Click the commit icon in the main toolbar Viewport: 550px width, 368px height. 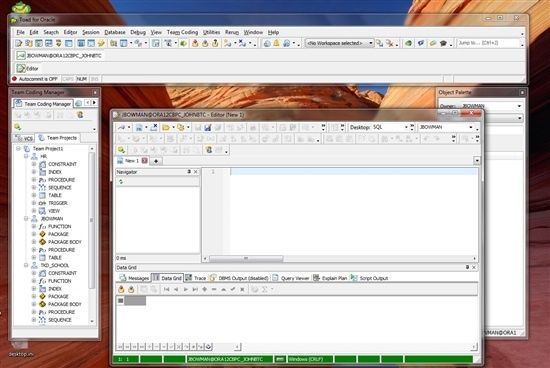(195, 43)
